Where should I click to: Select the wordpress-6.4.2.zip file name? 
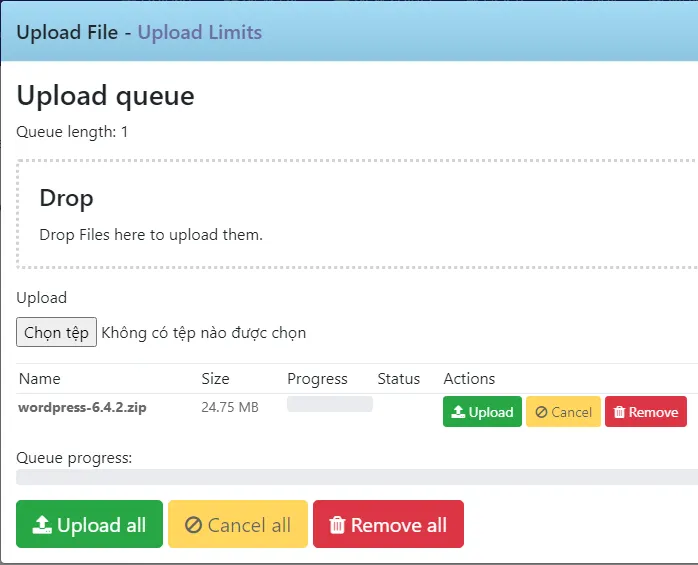(82, 408)
